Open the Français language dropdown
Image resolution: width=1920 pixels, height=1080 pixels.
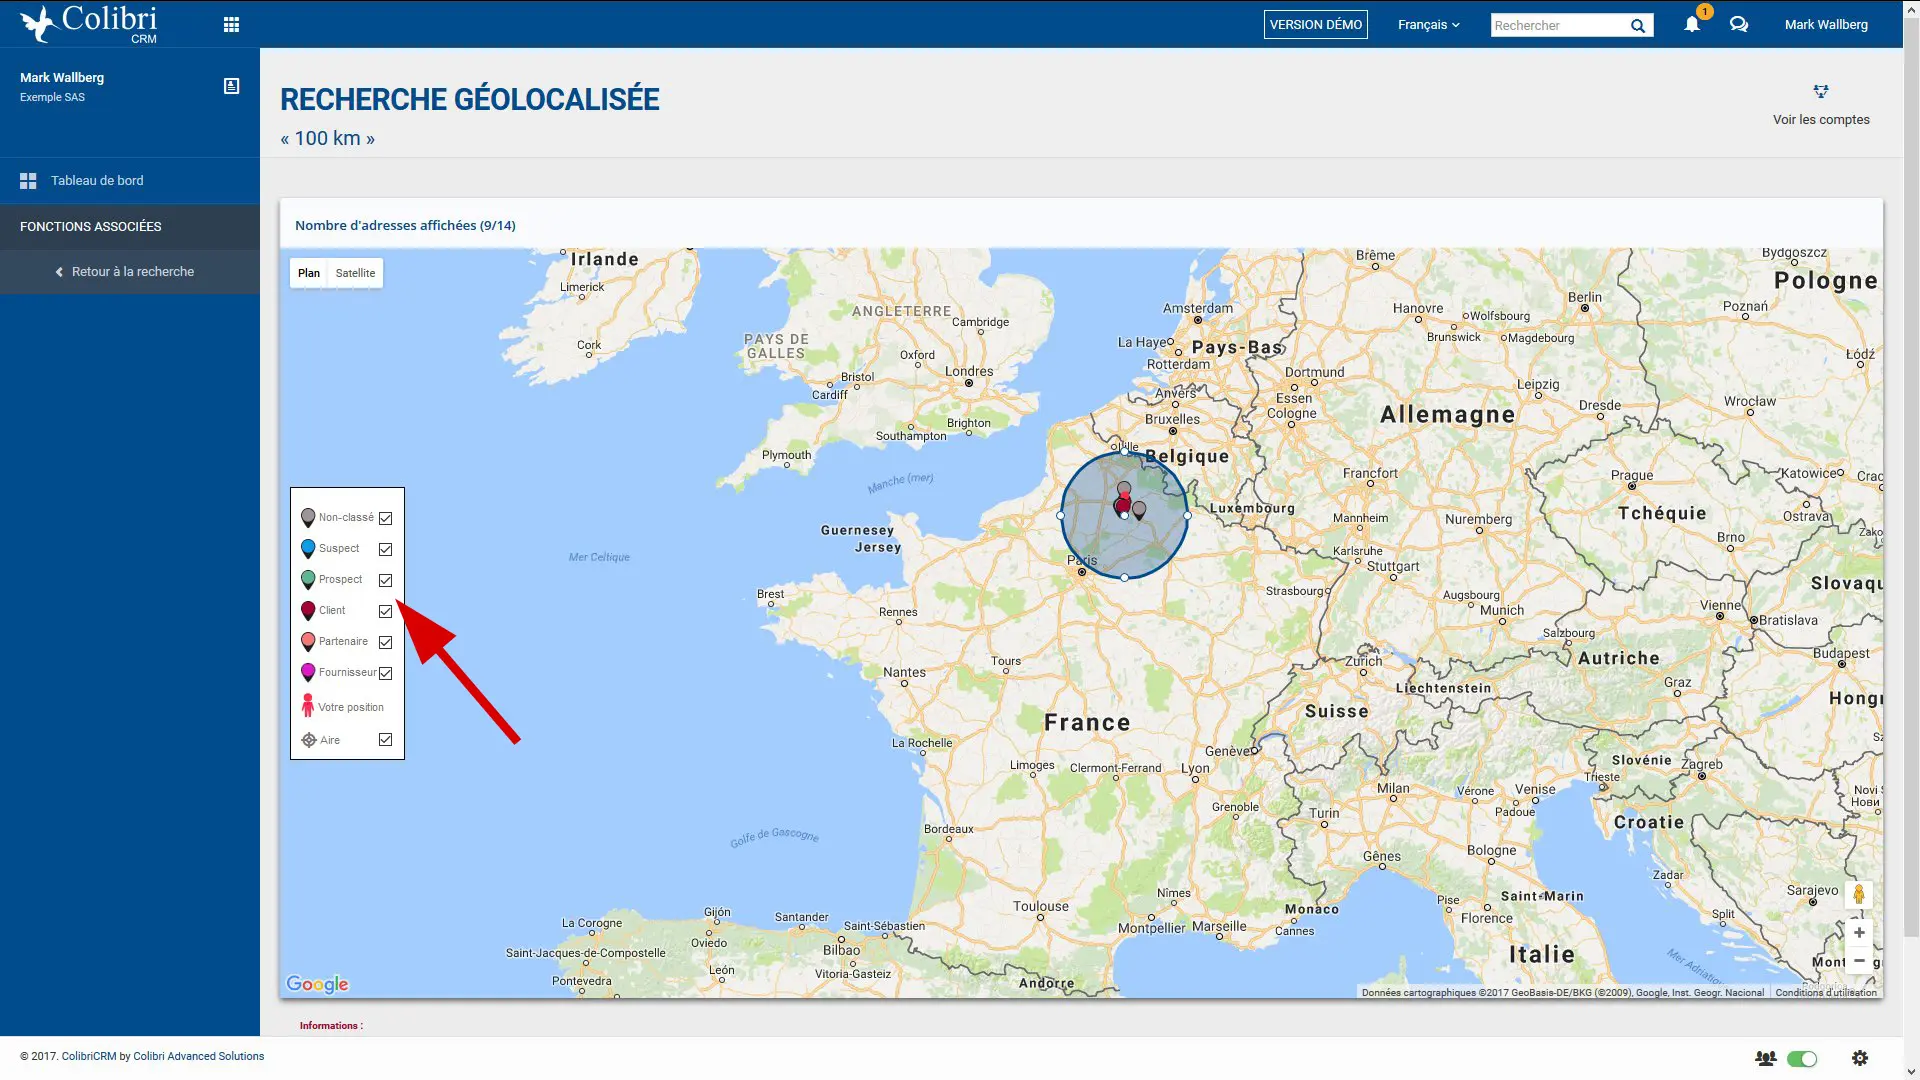coord(1428,25)
